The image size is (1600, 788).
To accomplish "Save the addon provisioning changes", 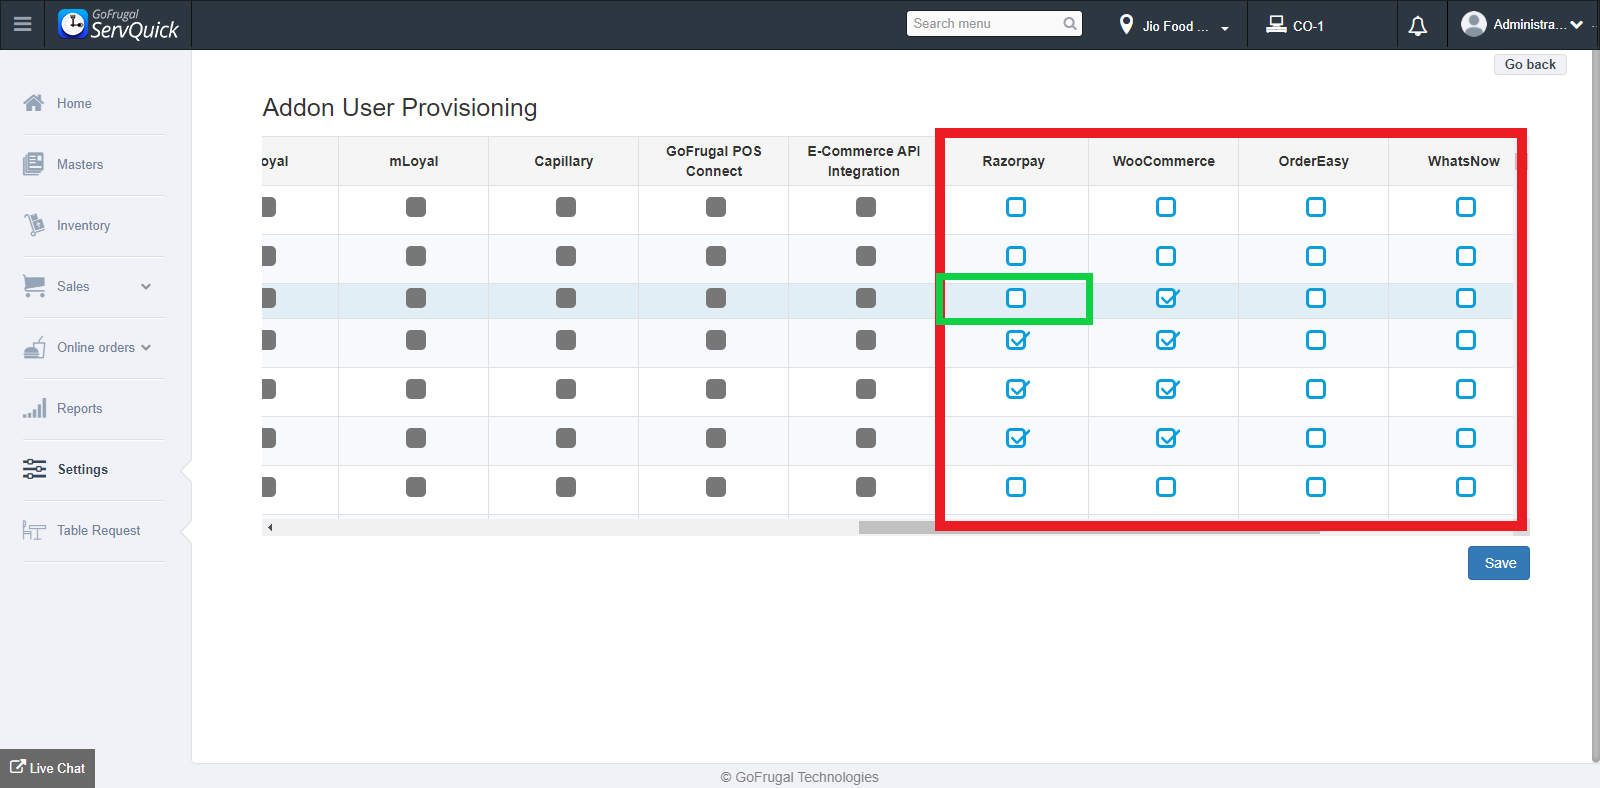I will coord(1499,563).
